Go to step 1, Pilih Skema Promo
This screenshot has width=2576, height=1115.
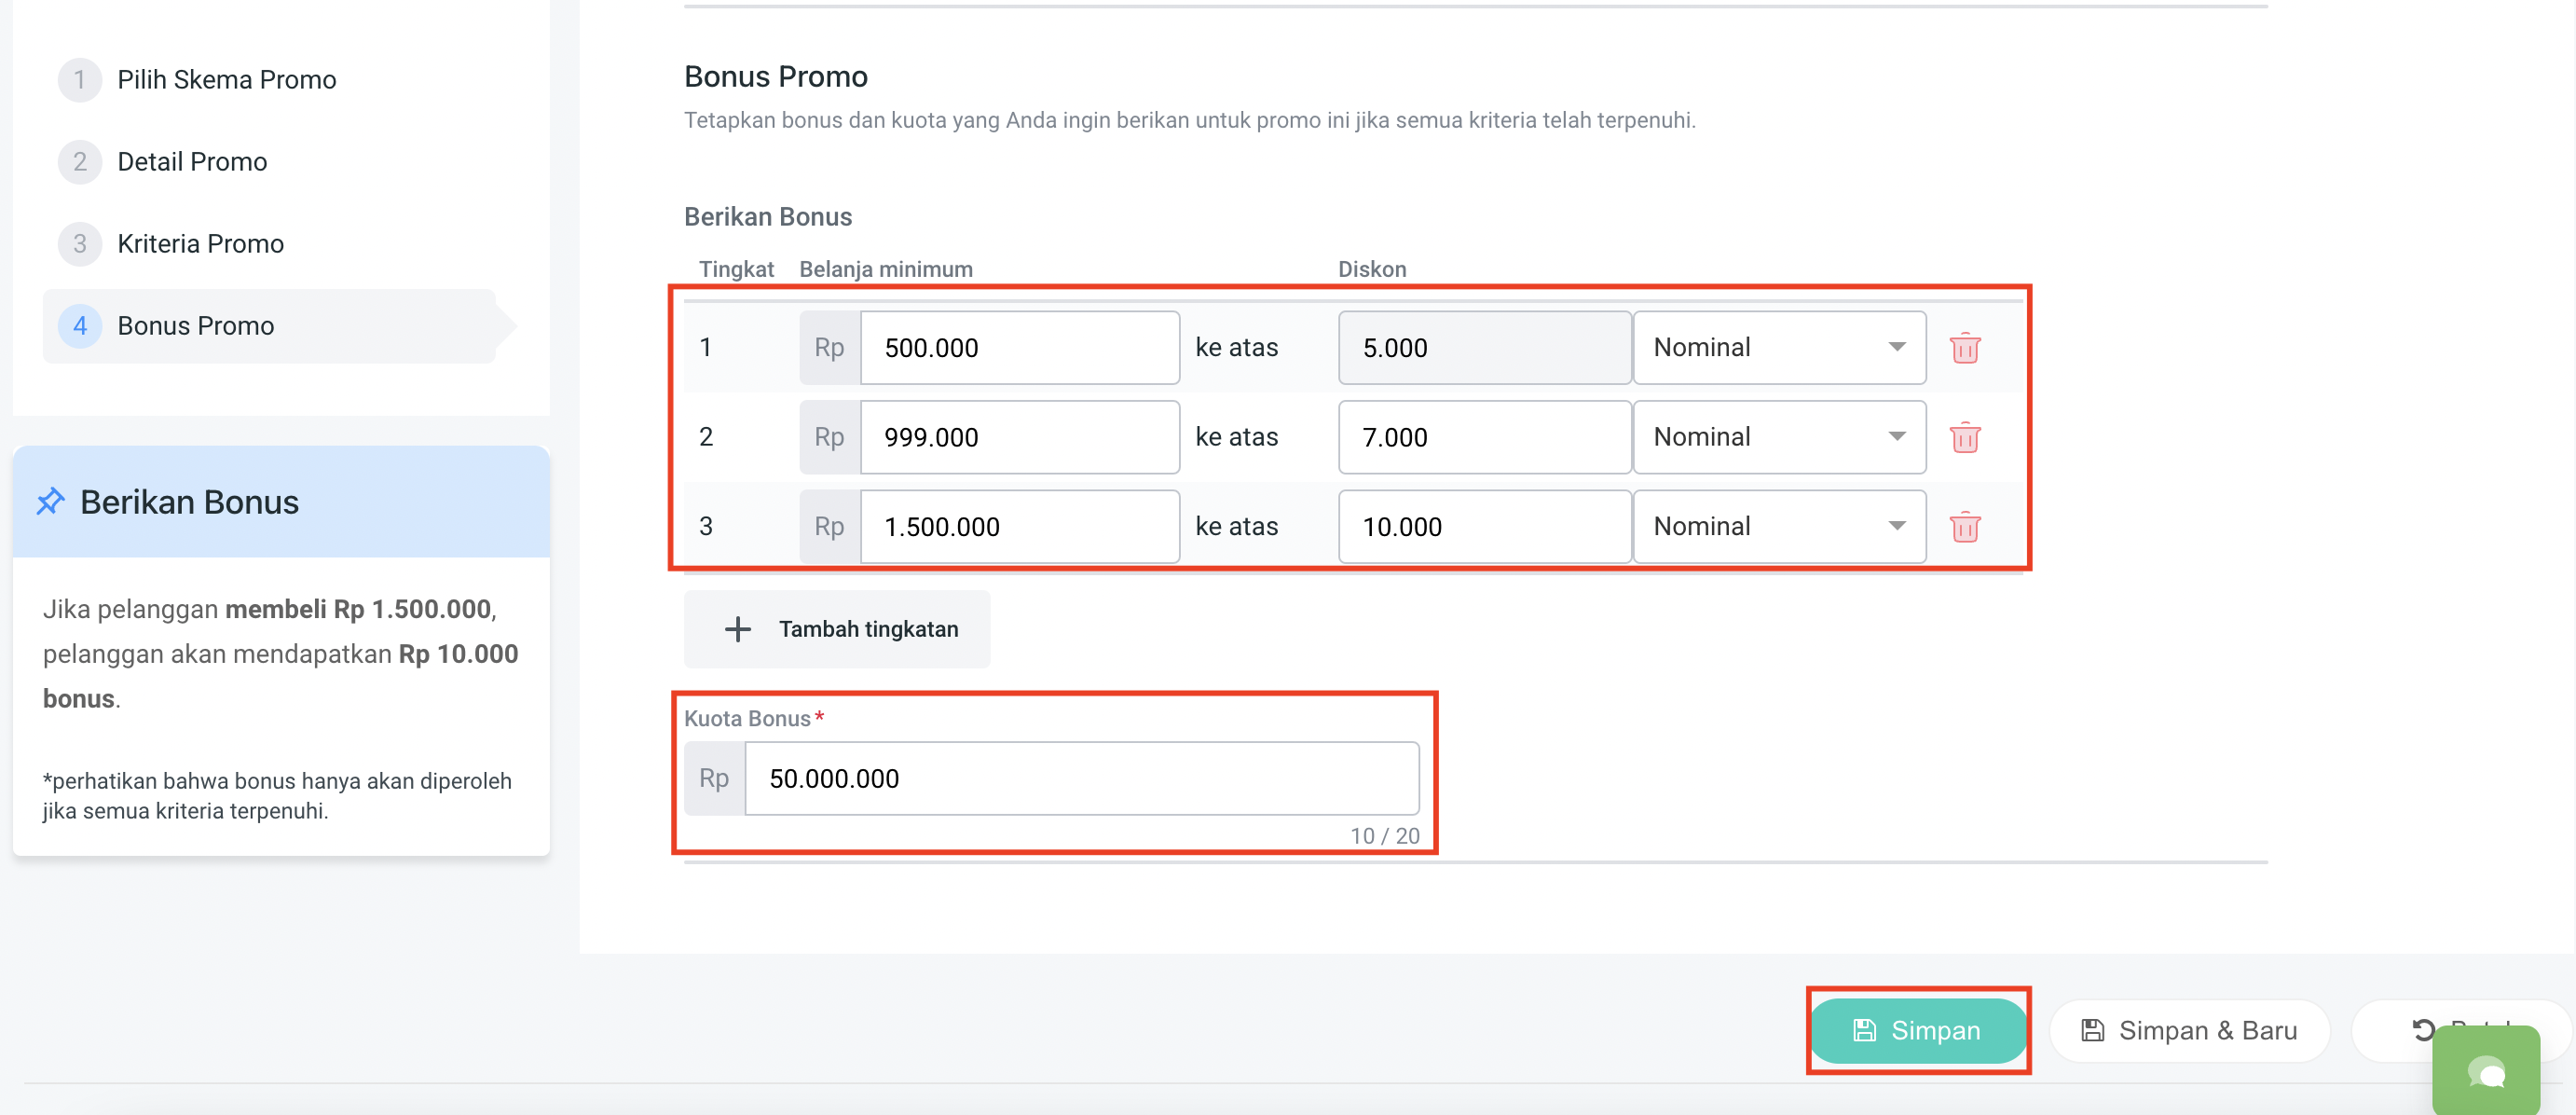226,80
